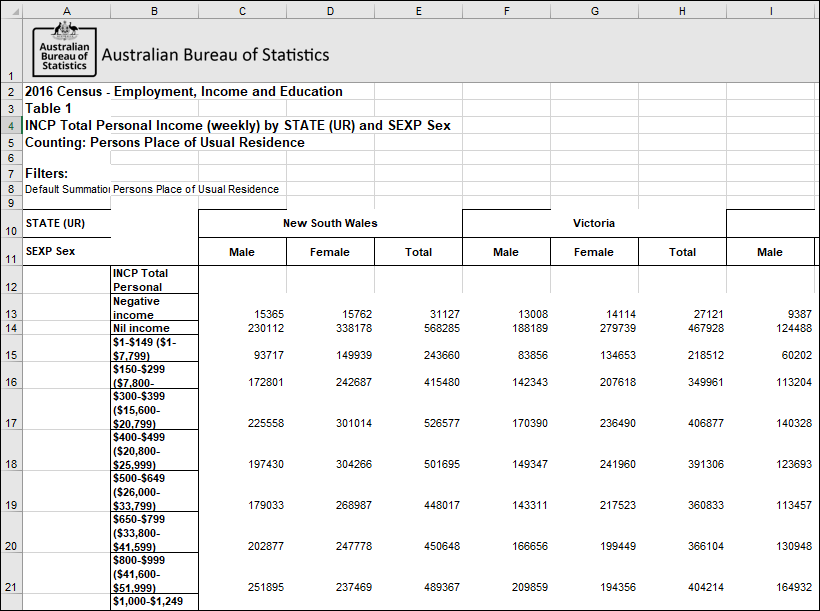Select row 10 header

11,223
